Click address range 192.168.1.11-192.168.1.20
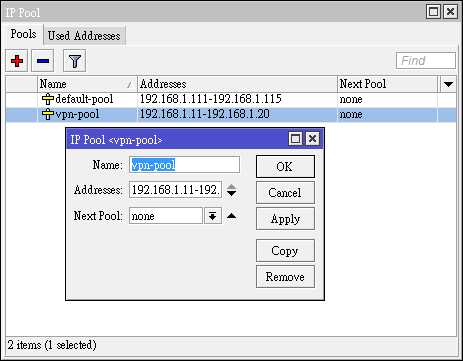 [x=204, y=114]
